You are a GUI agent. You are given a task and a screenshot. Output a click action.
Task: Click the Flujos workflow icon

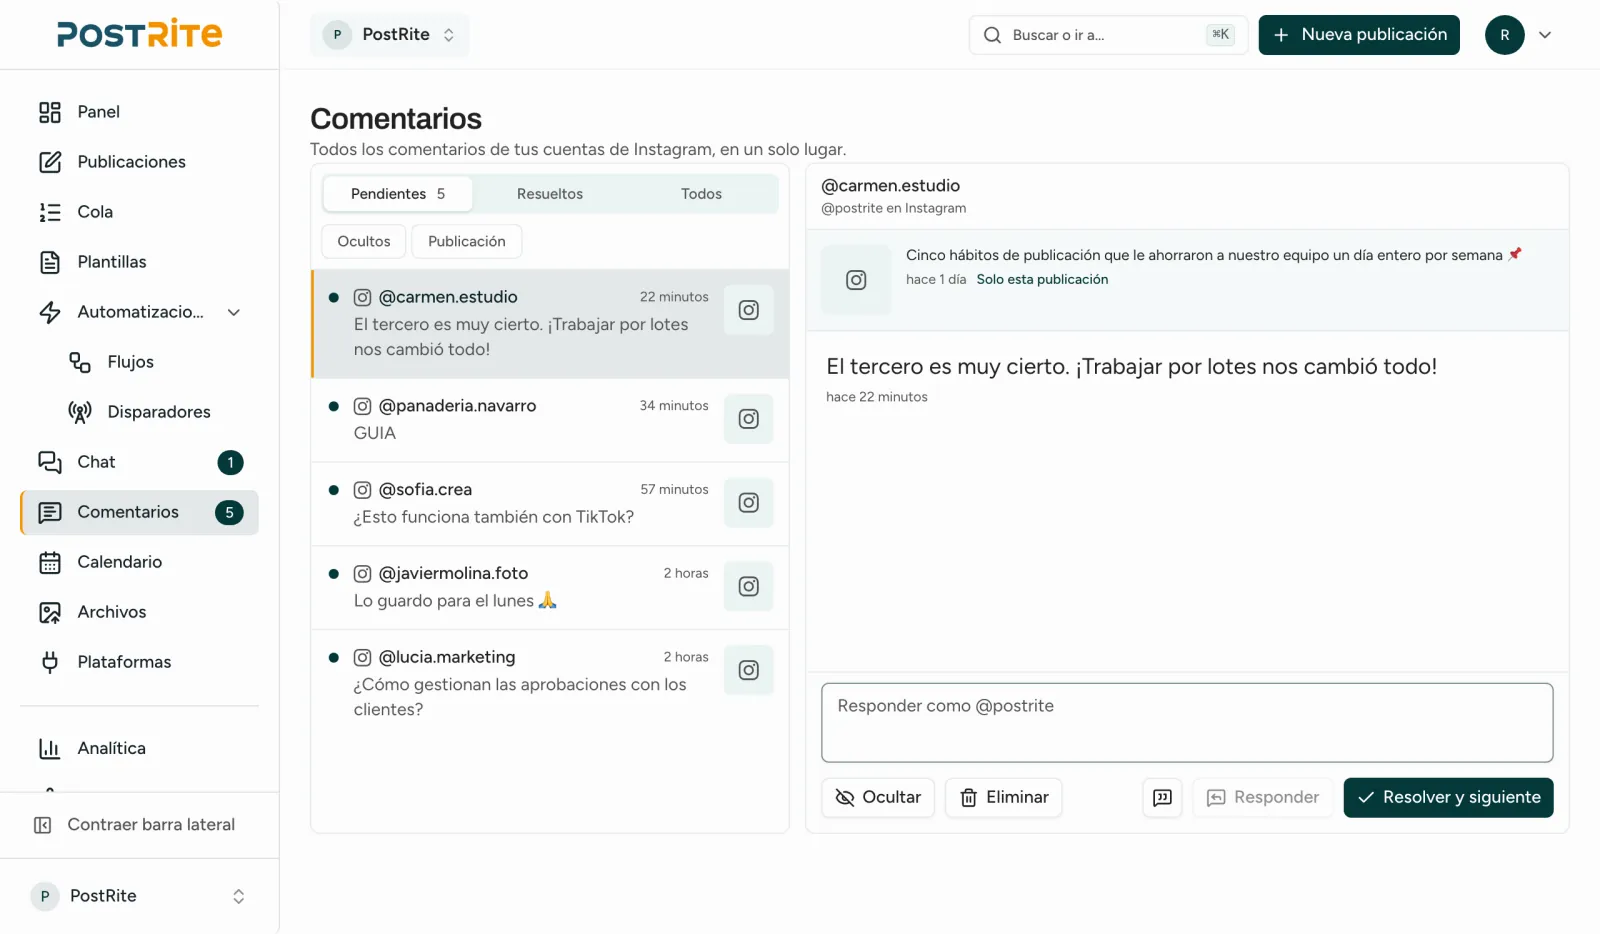click(80, 362)
